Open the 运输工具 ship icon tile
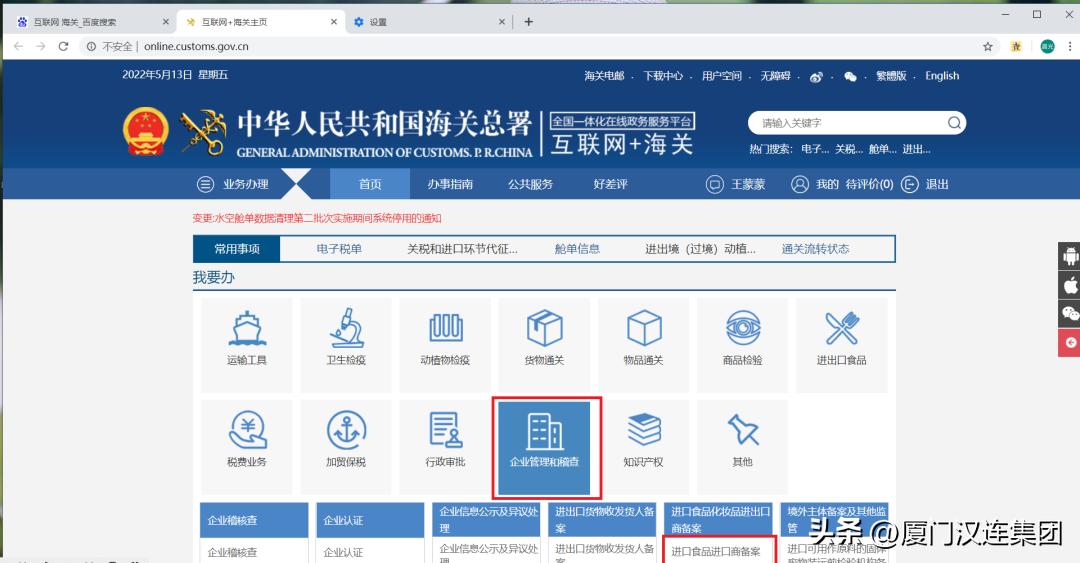Image resolution: width=1080 pixels, height=563 pixels. tap(247, 345)
